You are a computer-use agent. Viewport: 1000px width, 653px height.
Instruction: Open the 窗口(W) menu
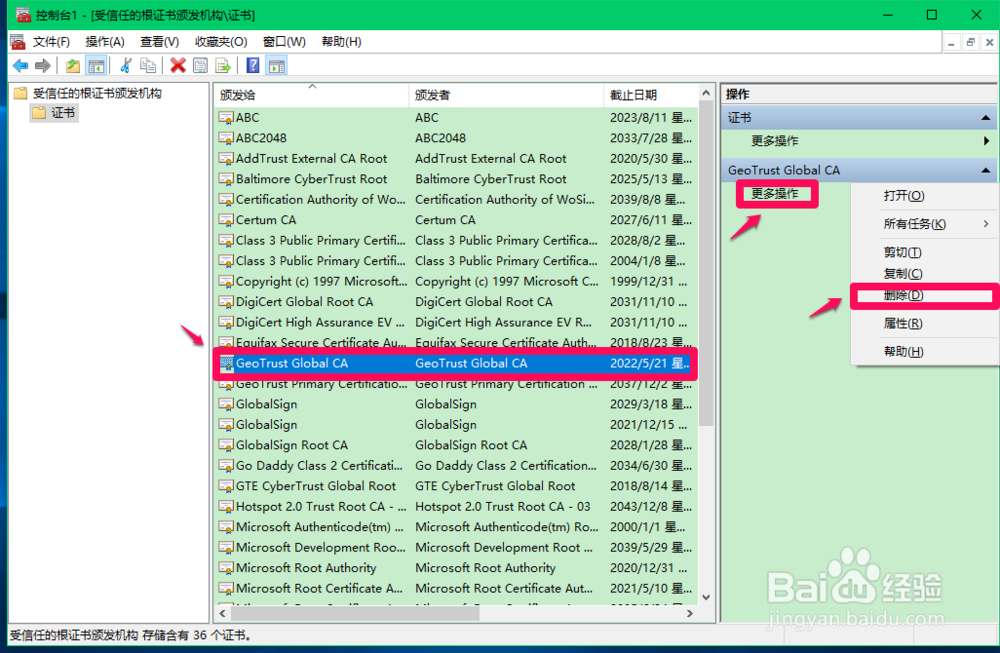pos(284,42)
